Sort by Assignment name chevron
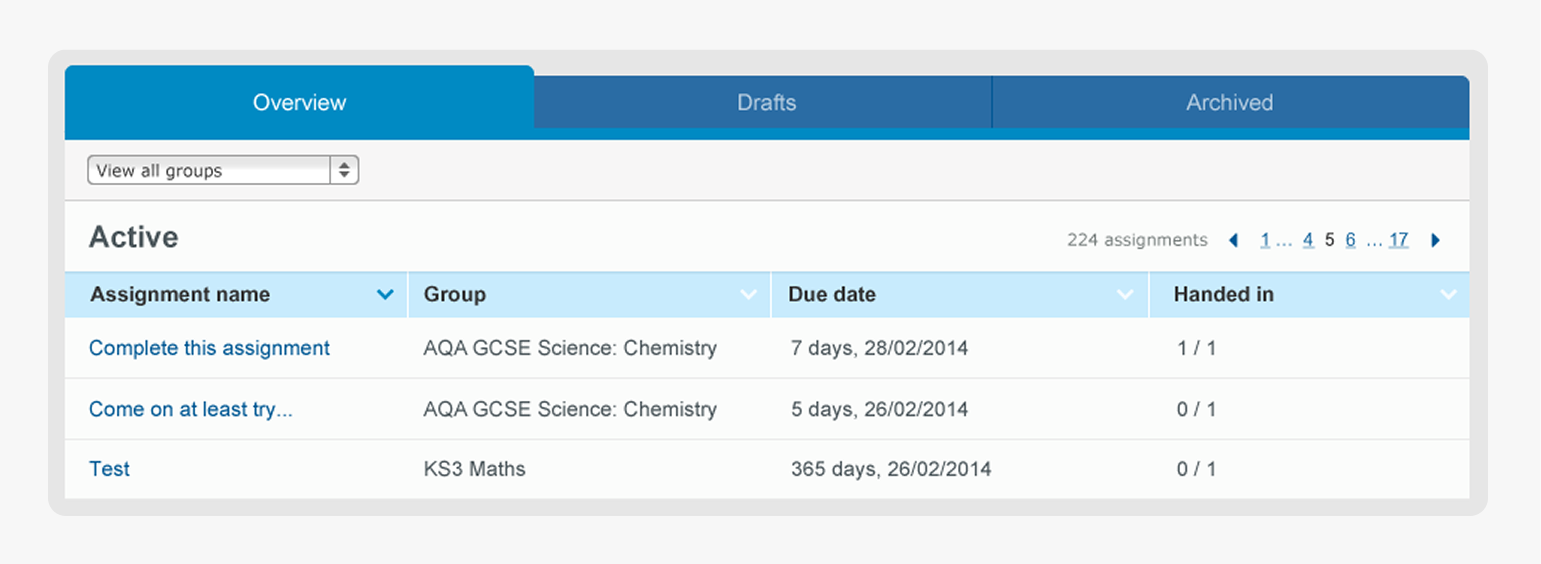The image size is (1541, 564). point(385,295)
